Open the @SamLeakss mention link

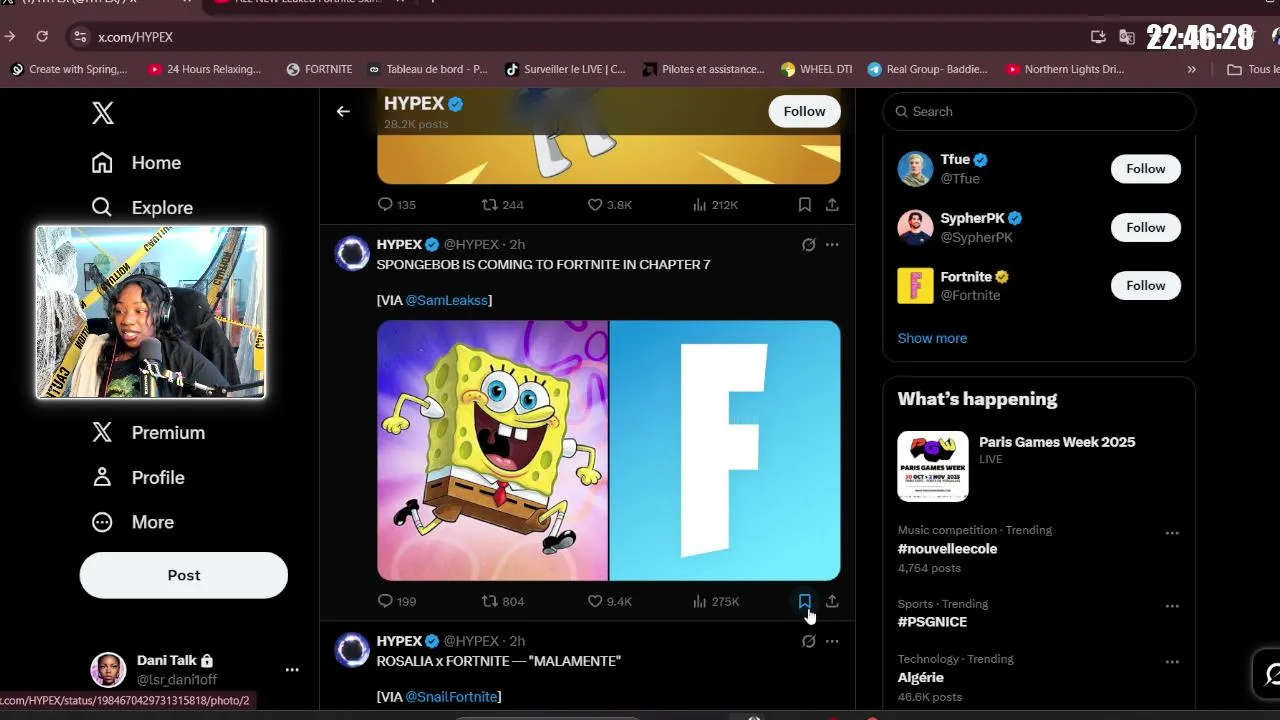point(446,300)
